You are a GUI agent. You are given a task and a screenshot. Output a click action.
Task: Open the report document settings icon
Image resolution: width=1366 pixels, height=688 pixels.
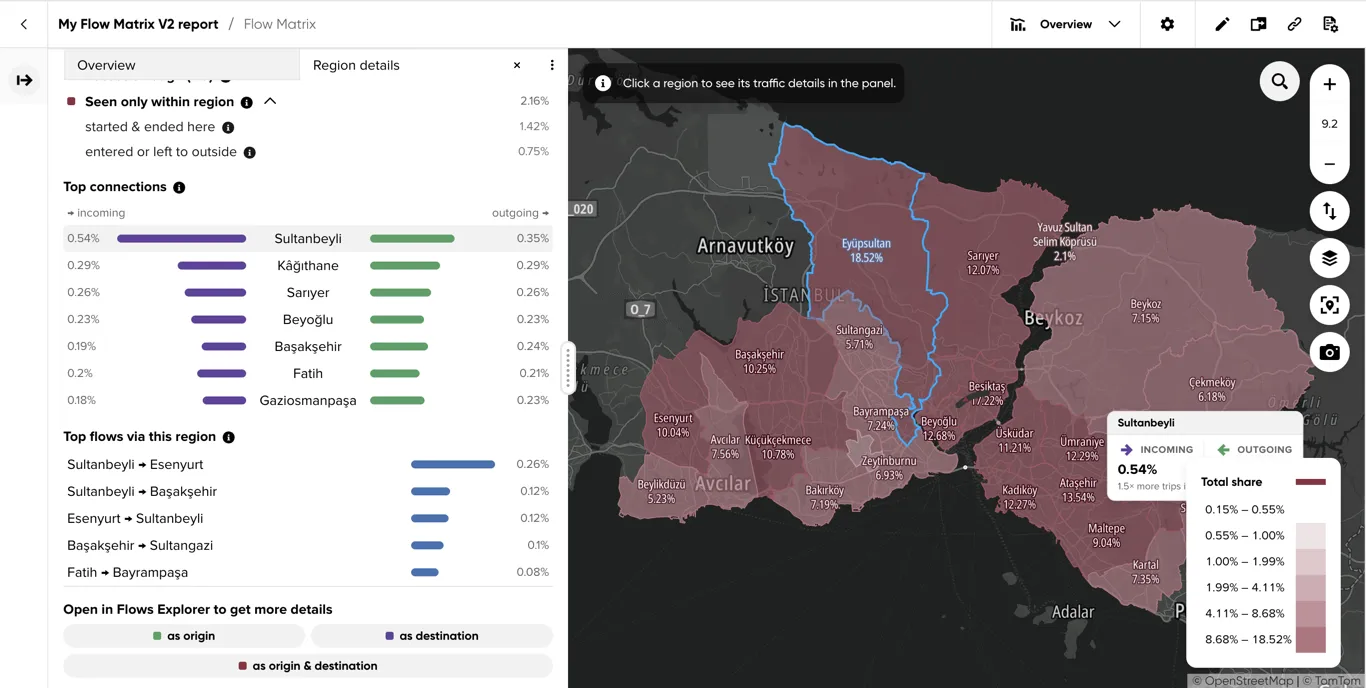[x=1330, y=24]
